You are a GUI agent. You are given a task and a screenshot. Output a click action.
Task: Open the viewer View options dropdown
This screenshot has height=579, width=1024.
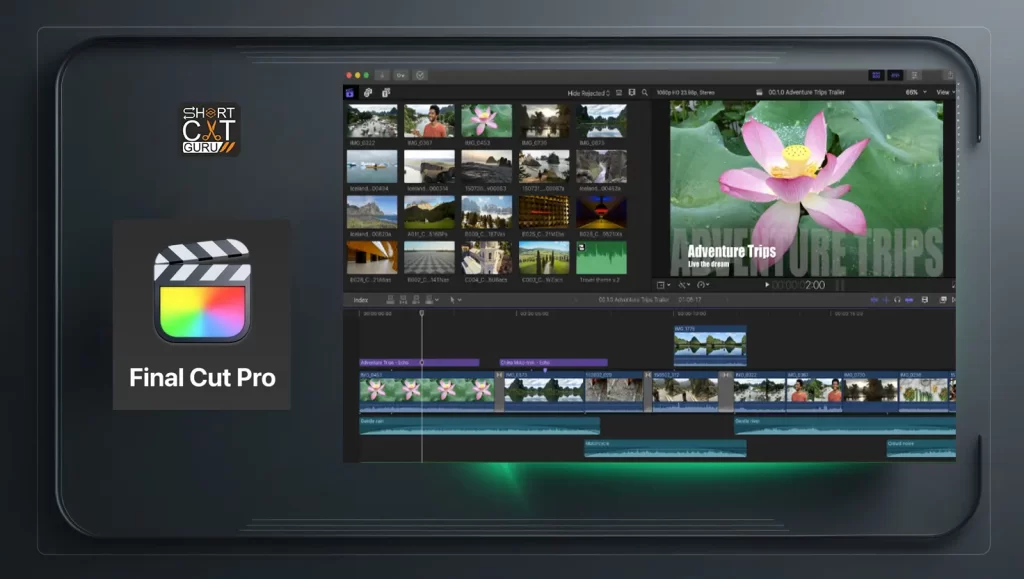pyautogui.click(x=946, y=93)
